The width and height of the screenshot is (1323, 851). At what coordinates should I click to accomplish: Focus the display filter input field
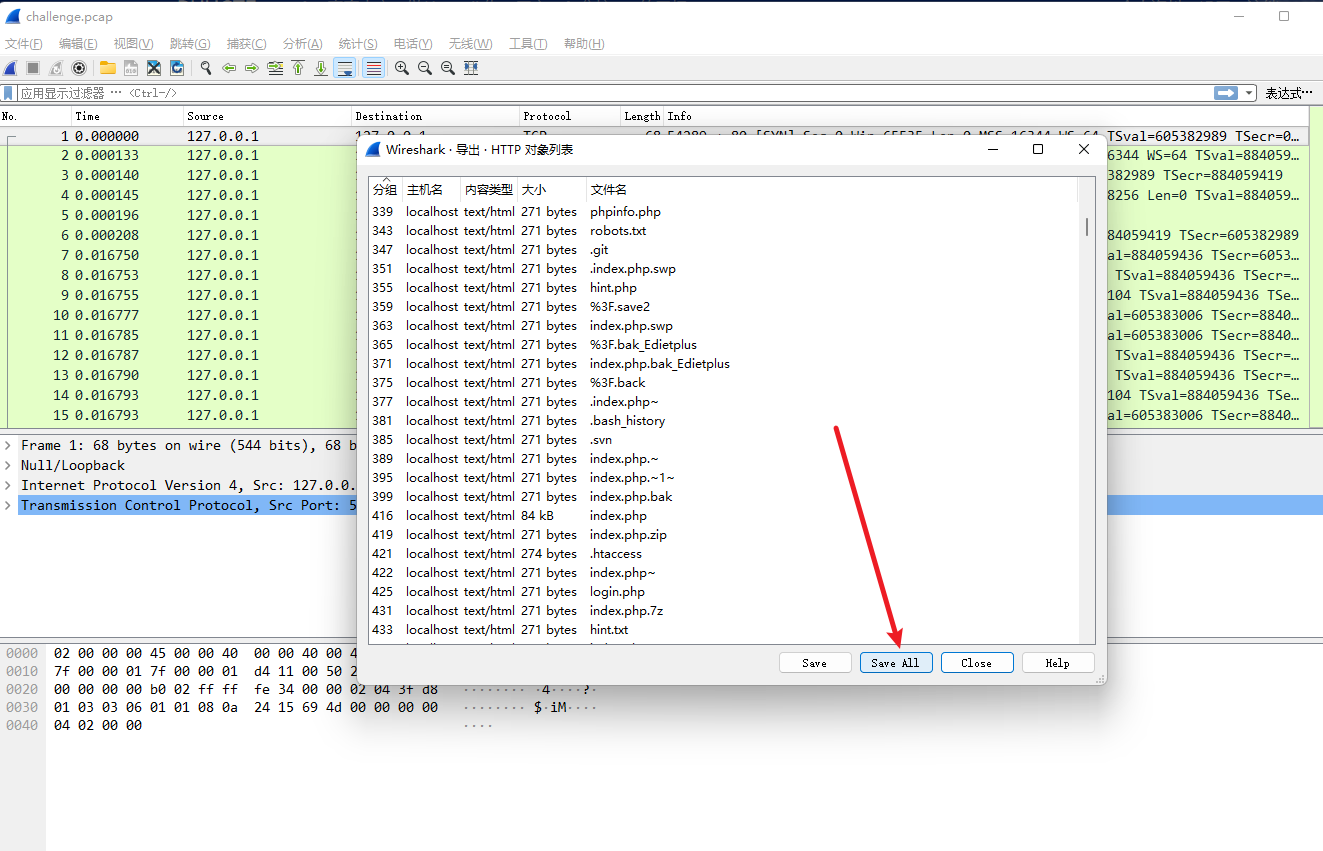click(614, 93)
